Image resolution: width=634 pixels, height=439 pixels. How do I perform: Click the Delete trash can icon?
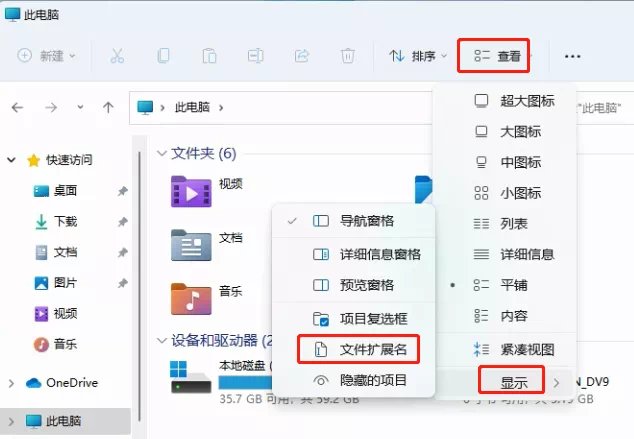click(347, 56)
